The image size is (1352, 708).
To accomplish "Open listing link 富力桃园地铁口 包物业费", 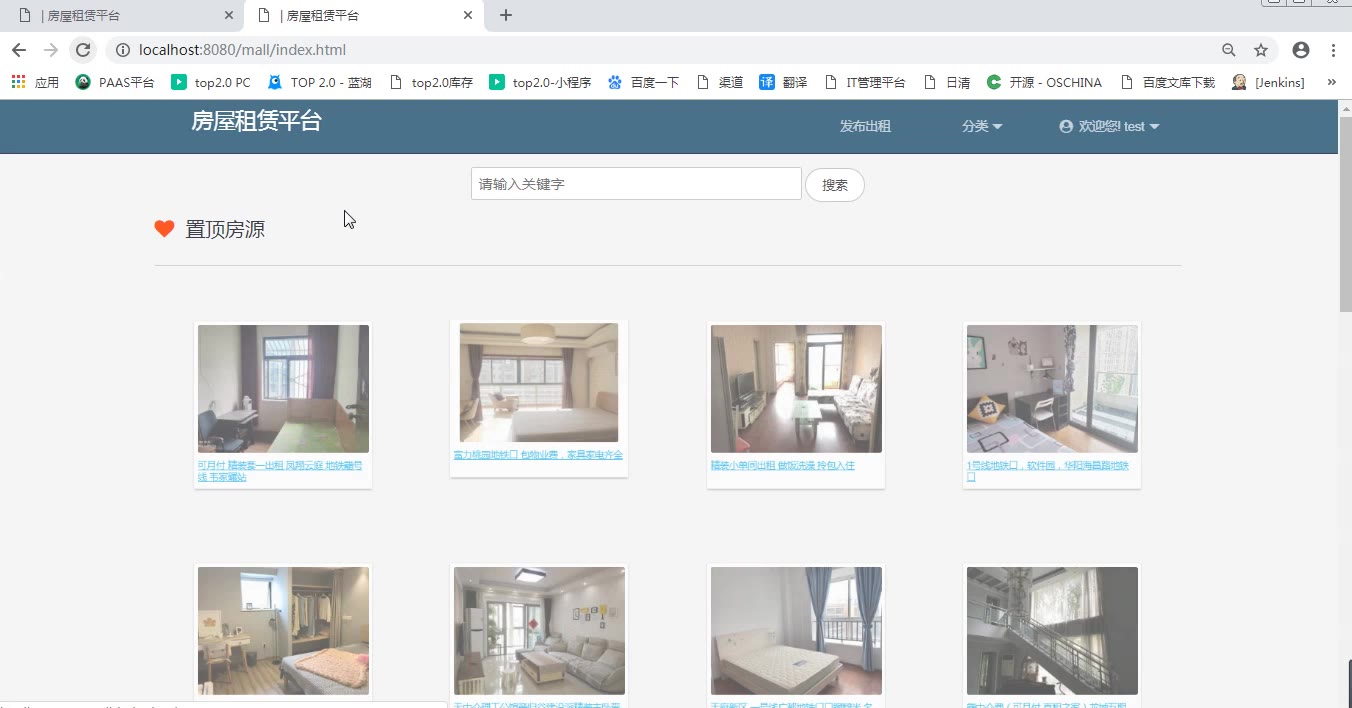I will click(538, 455).
